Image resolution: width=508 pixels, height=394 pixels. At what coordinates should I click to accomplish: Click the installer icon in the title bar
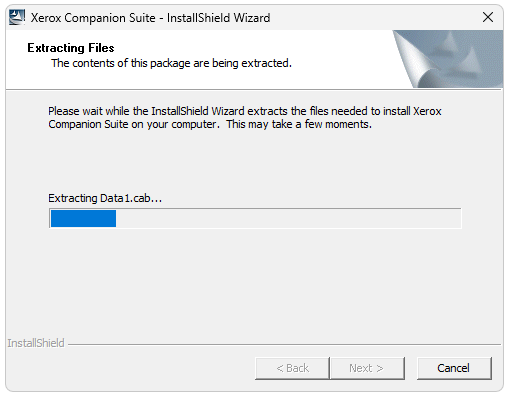pyautogui.click(x=17, y=17)
